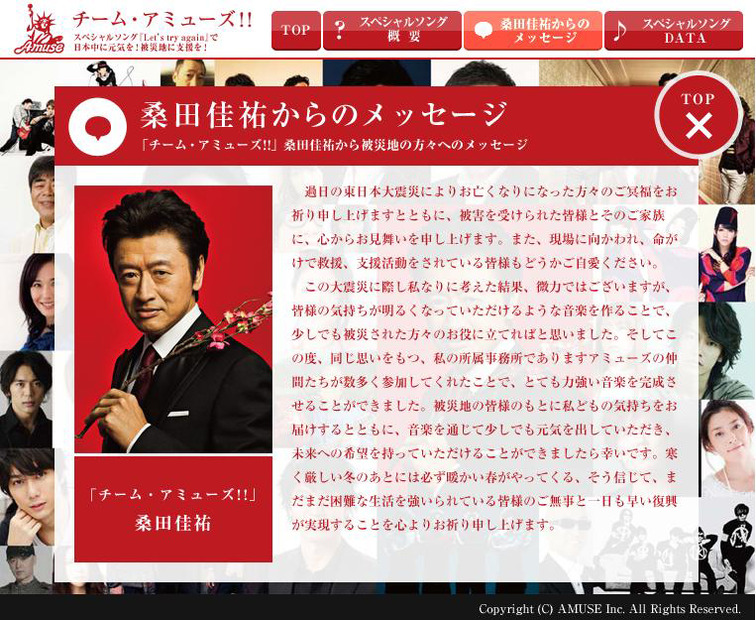Click the music note icon in the navigation
This screenshot has width=756, height=620.
(620, 30)
